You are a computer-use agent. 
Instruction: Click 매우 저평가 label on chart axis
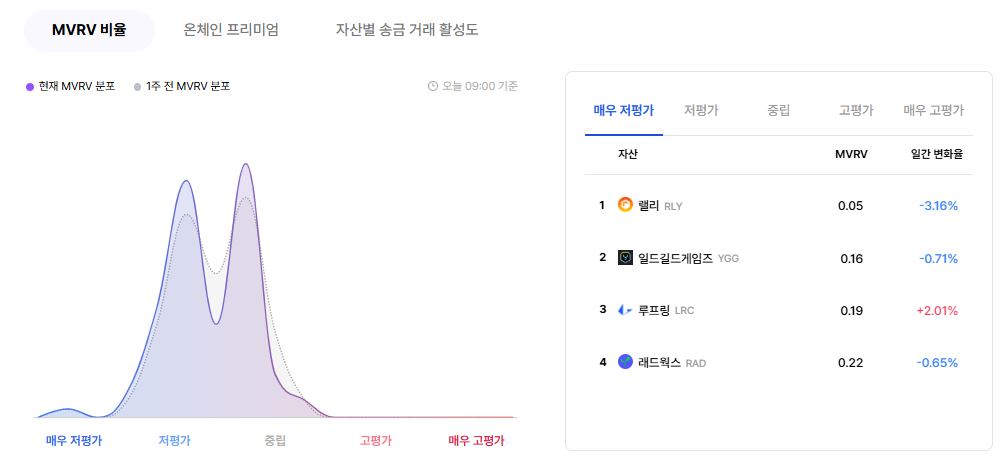click(73, 440)
